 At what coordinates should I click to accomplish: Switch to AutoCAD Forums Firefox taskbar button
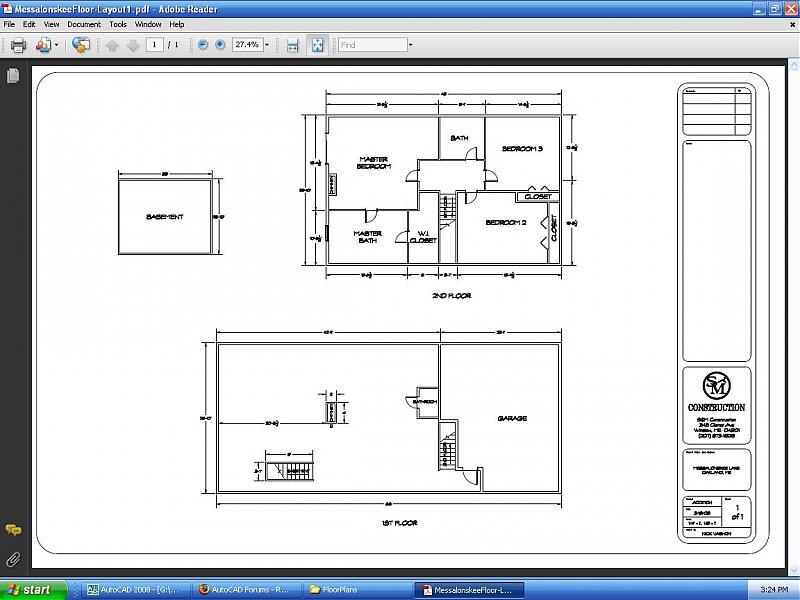[247, 590]
